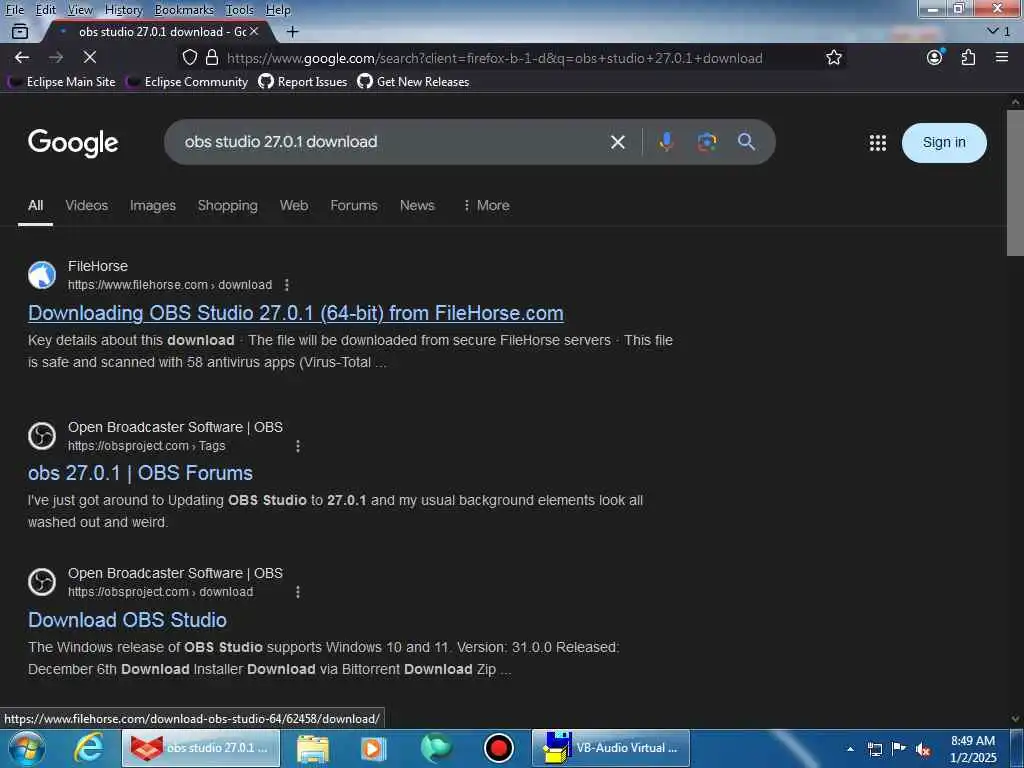Open the Firefox View icon left of tabs
This screenshot has height=768, width=1024.
pyautogui.click(x=20, y=31)
